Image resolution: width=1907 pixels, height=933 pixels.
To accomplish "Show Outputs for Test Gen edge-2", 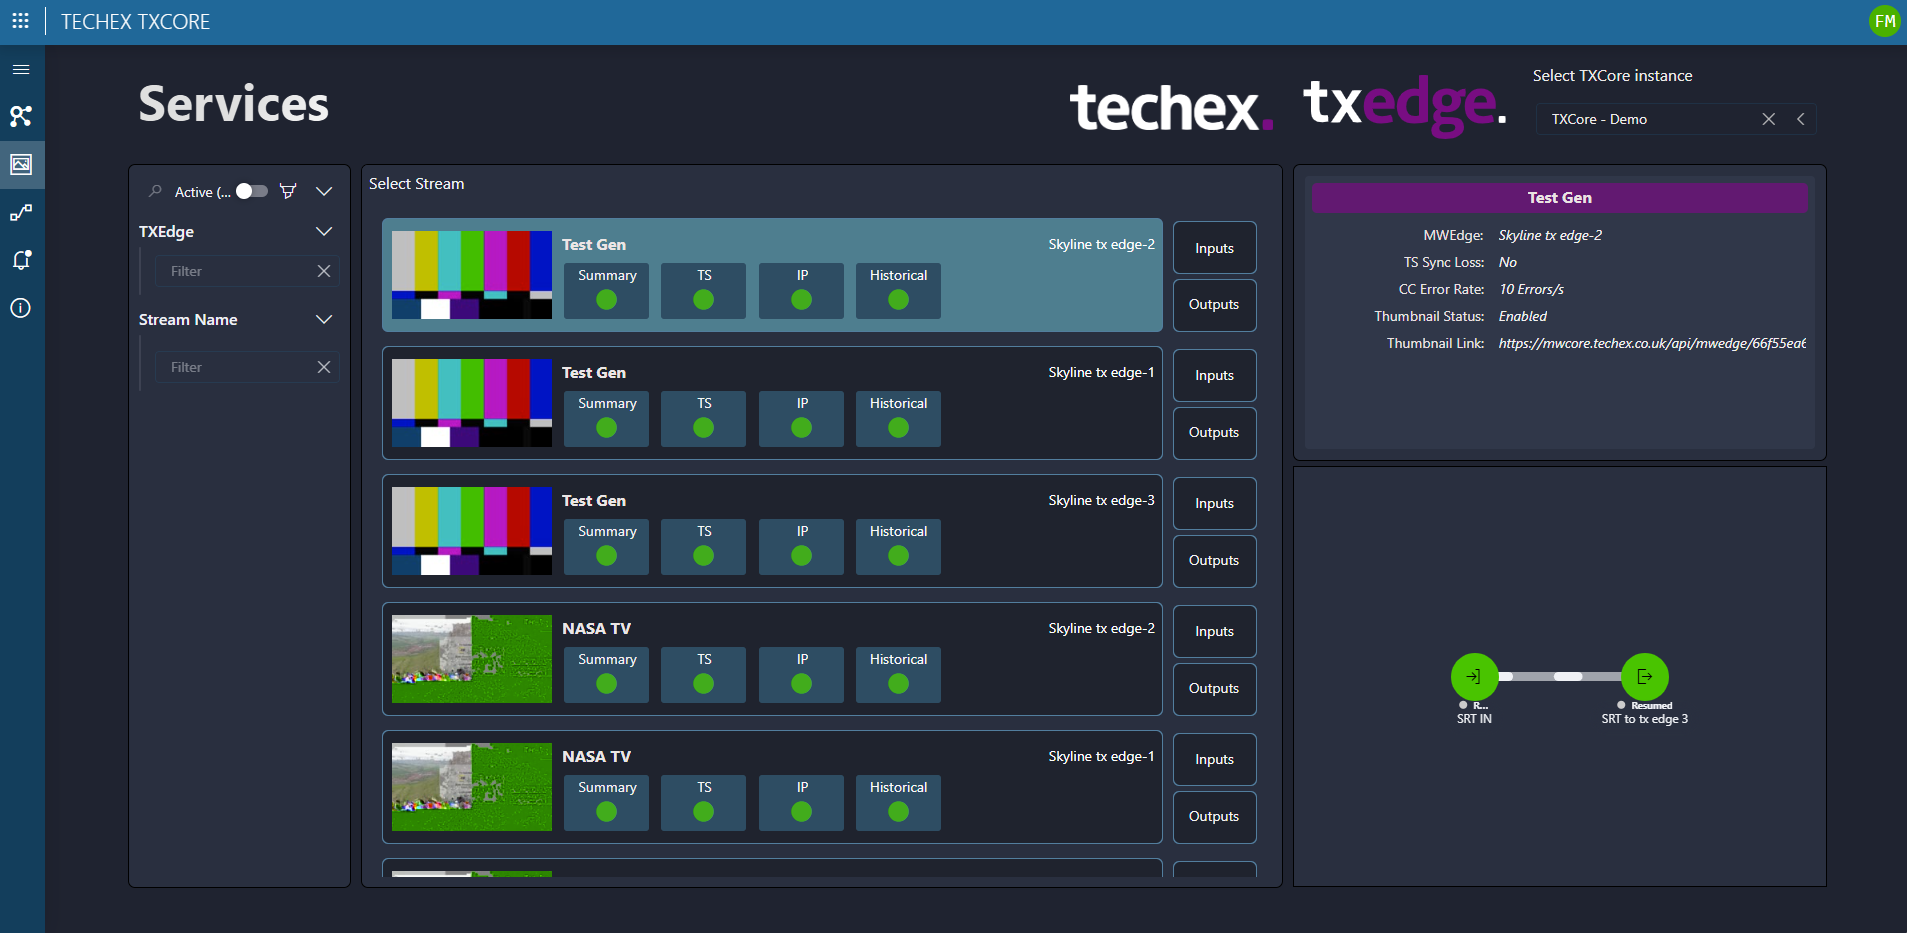I will click(1214, 305).
